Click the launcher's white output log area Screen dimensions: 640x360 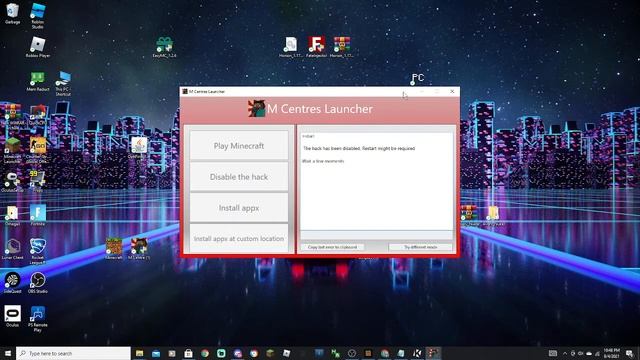376,181
